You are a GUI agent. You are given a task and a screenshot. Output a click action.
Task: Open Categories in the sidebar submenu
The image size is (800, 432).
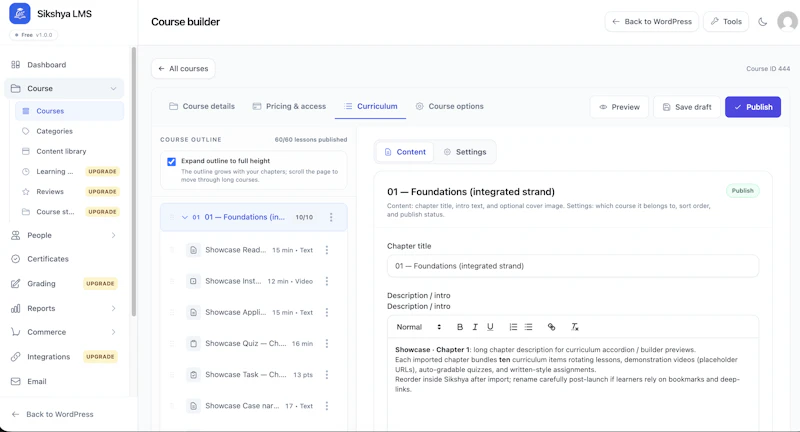70,131
